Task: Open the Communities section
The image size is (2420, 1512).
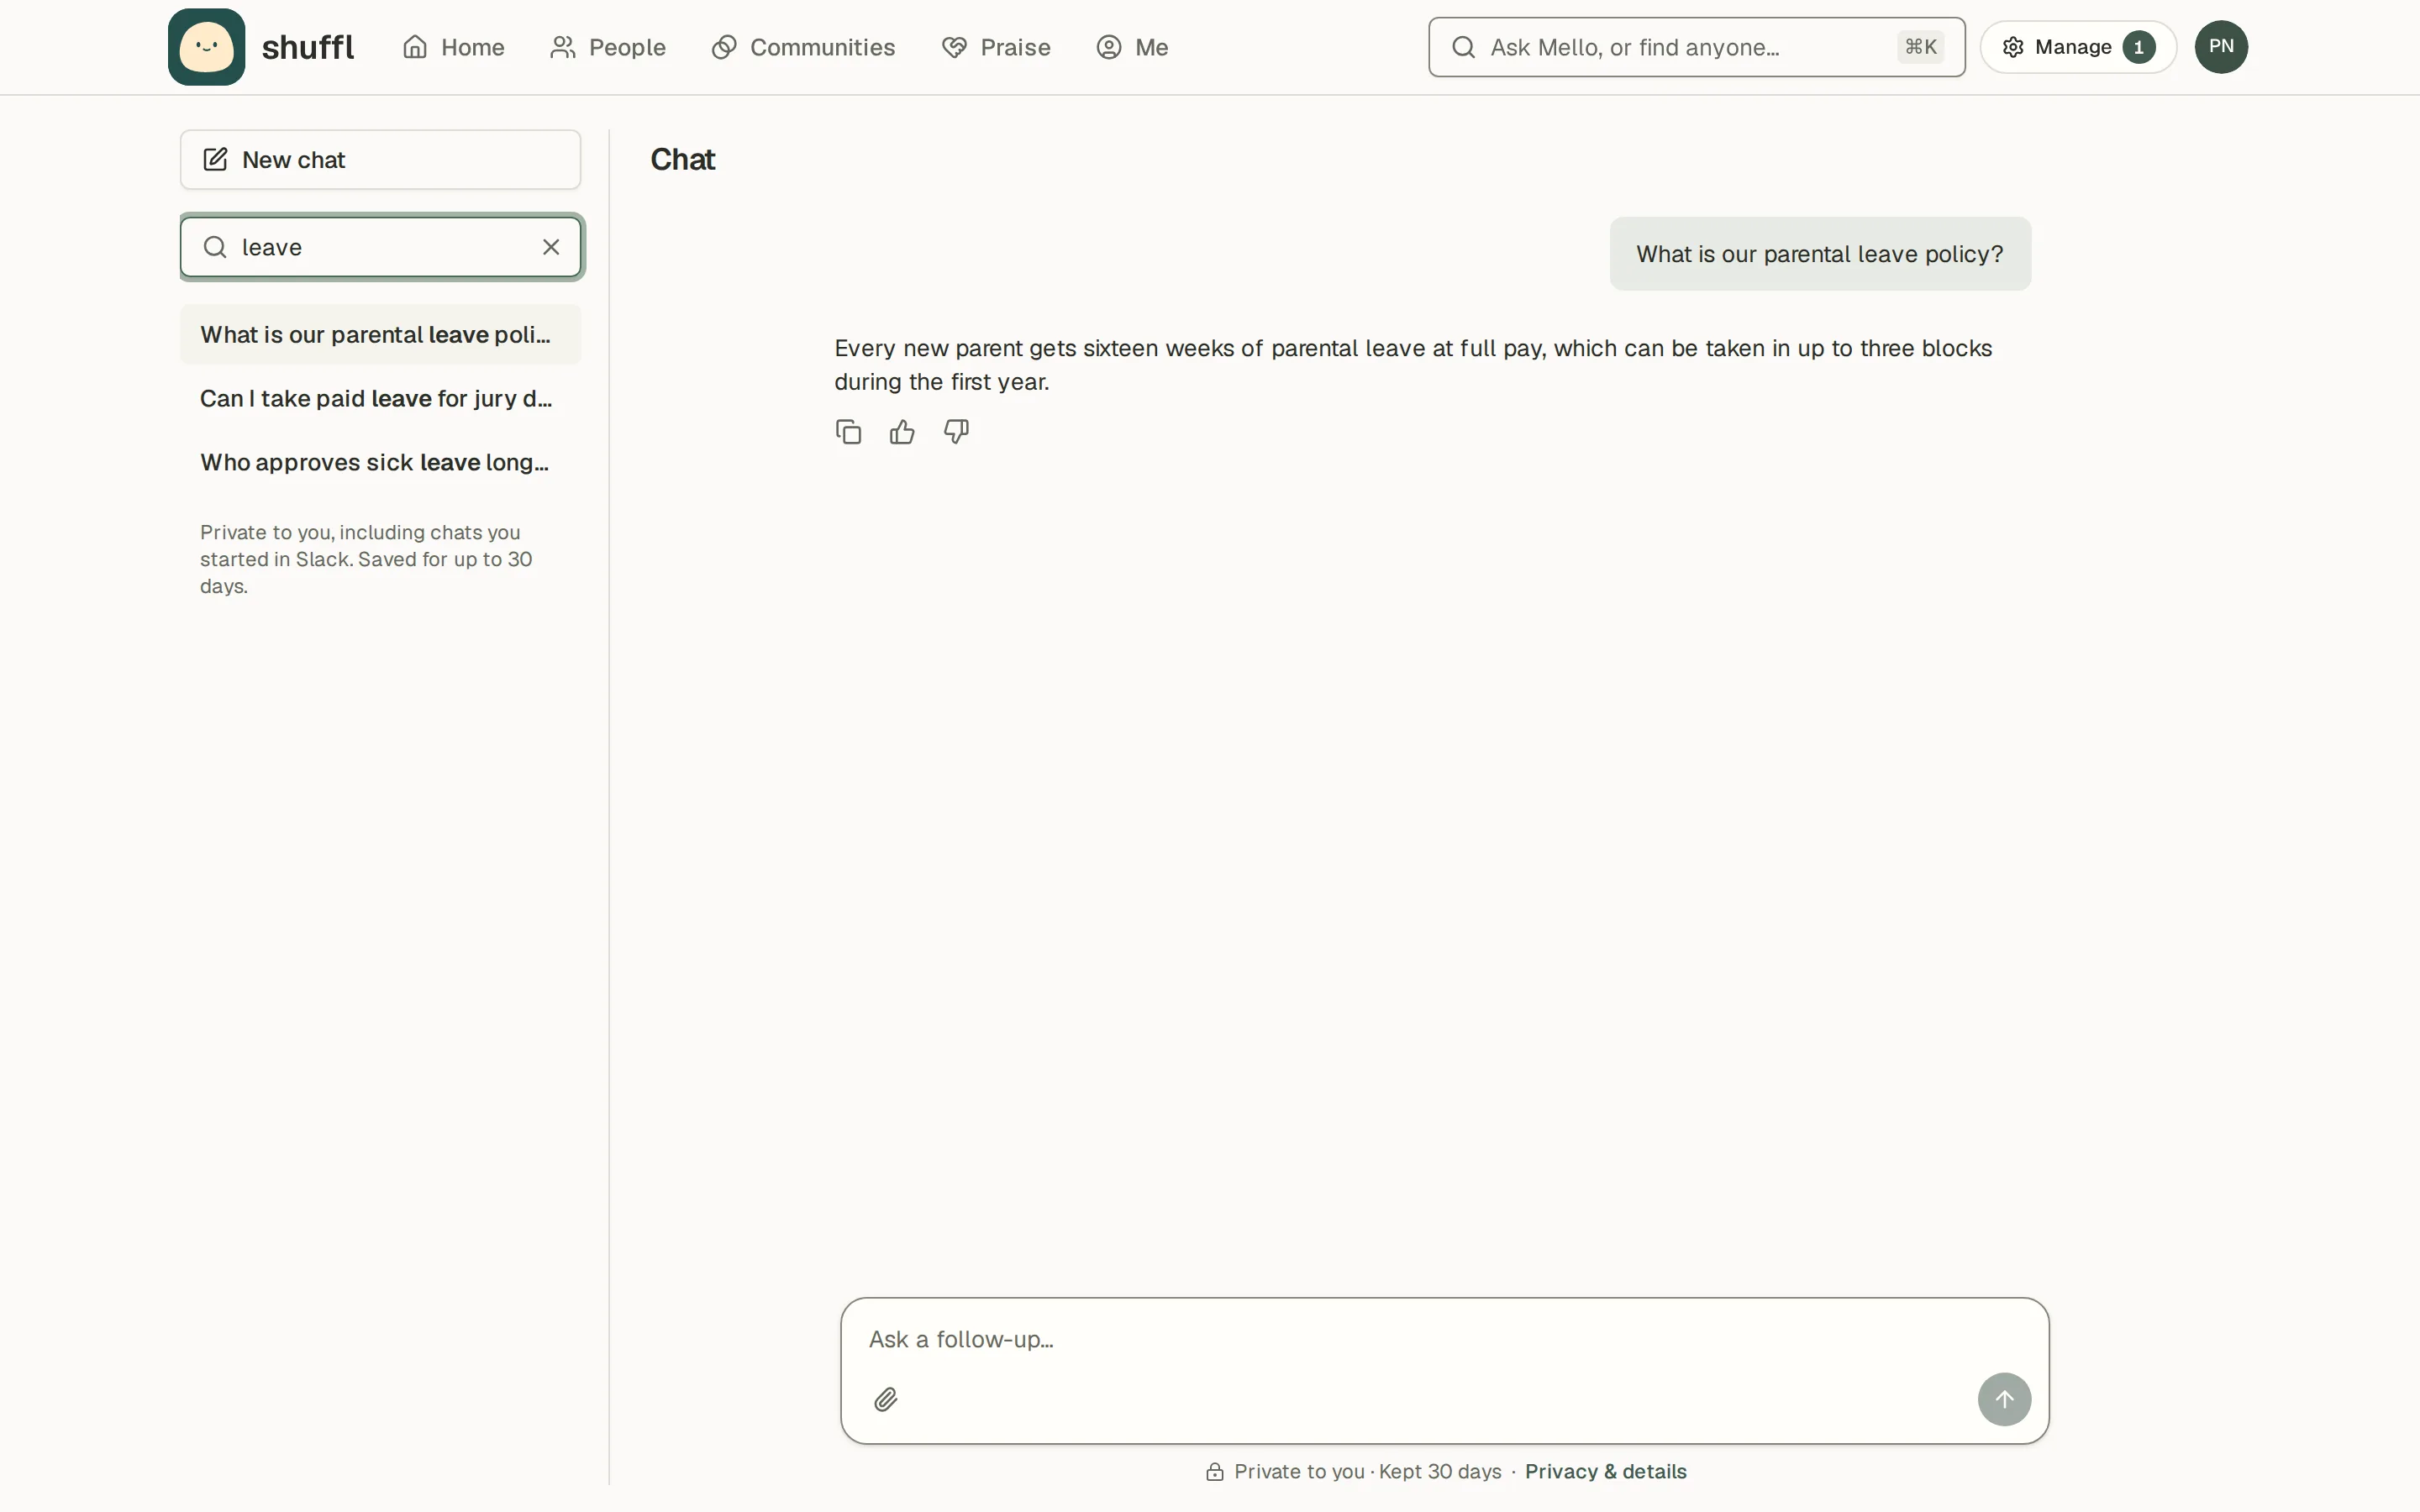Action: click(x=803, y=47)
